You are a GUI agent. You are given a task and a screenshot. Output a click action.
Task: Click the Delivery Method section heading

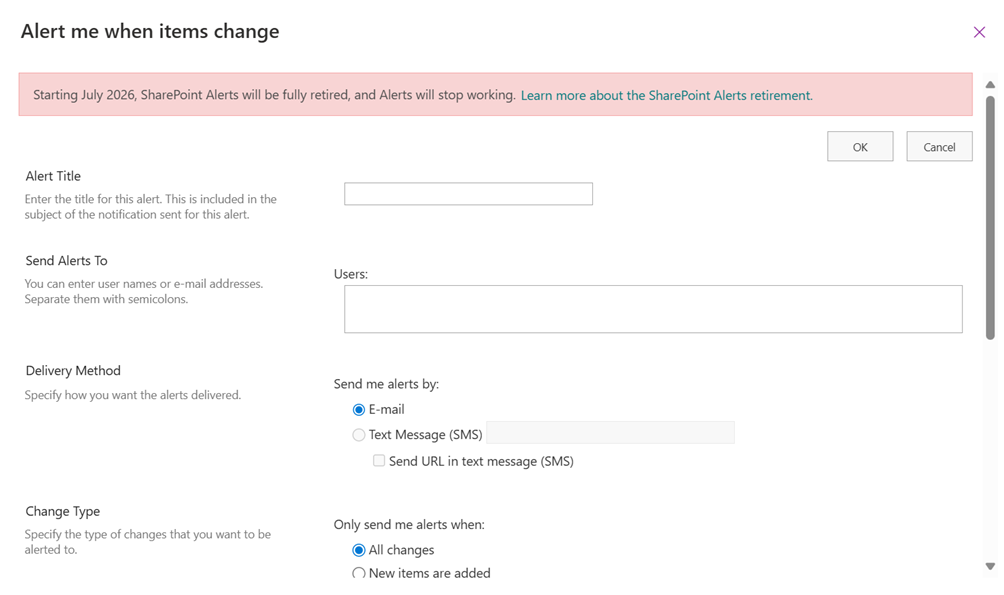72,370
